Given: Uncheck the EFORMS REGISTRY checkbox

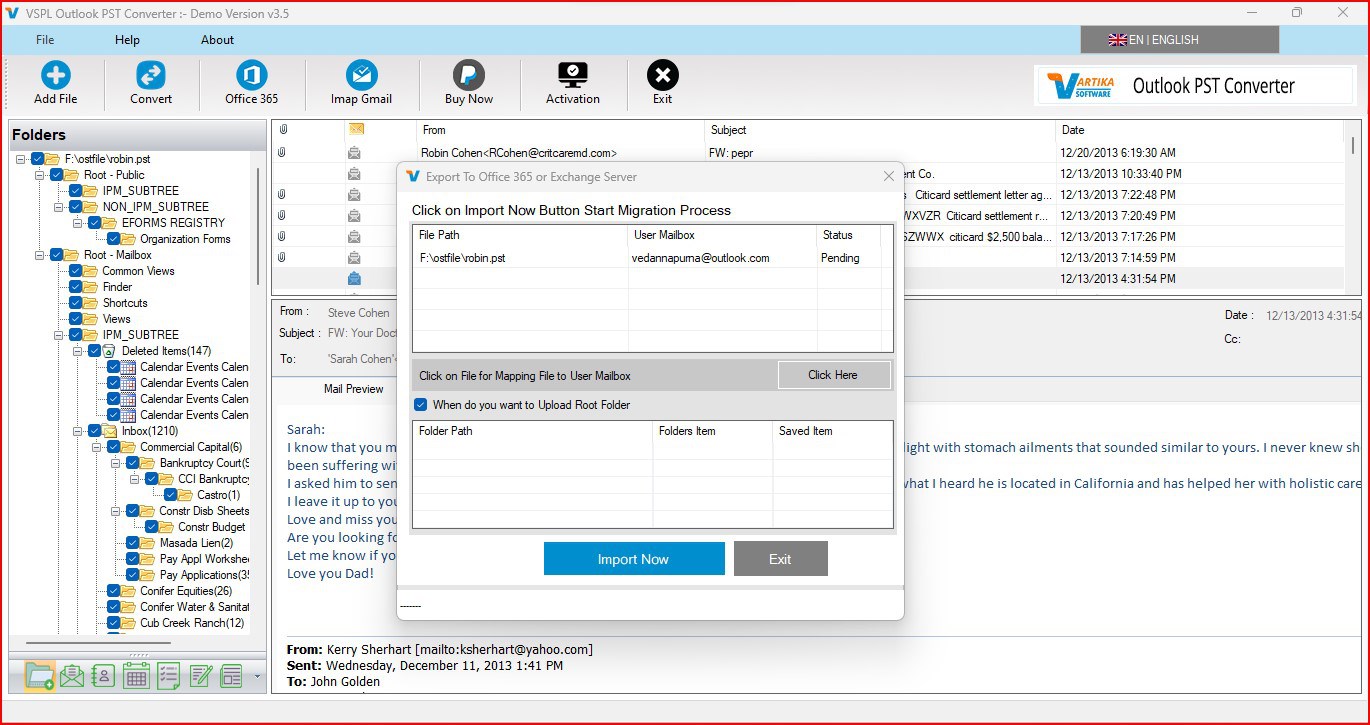Looking at the screenshot, I should pyautogui.click(x=95, y=223).
